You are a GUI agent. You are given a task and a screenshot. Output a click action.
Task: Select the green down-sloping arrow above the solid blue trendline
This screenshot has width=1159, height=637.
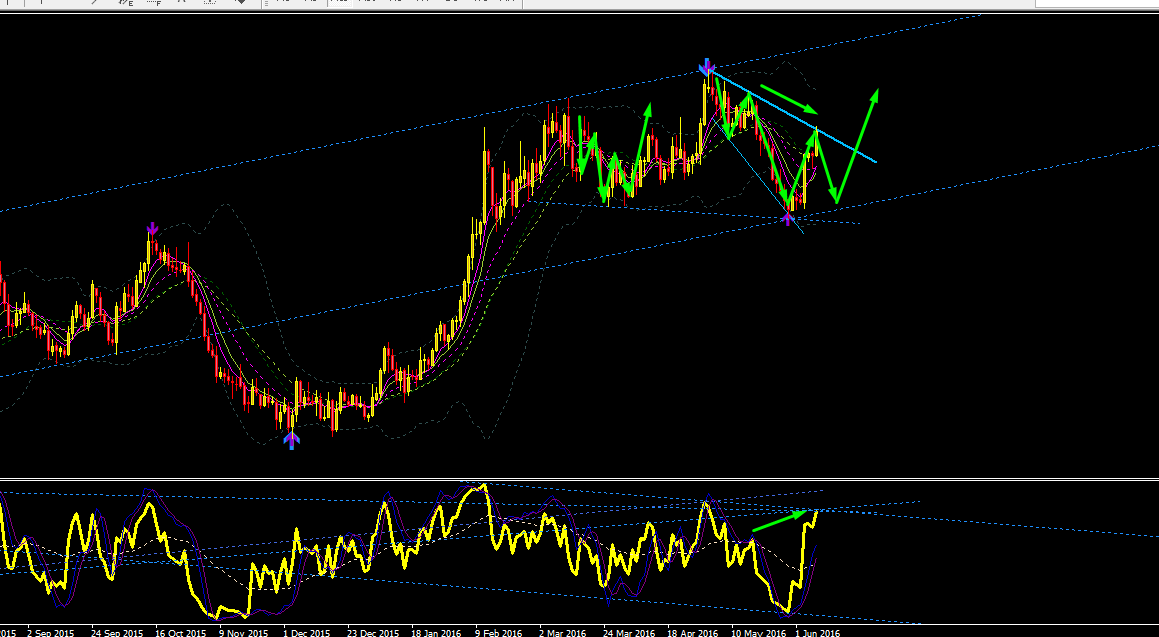point(789,100)
